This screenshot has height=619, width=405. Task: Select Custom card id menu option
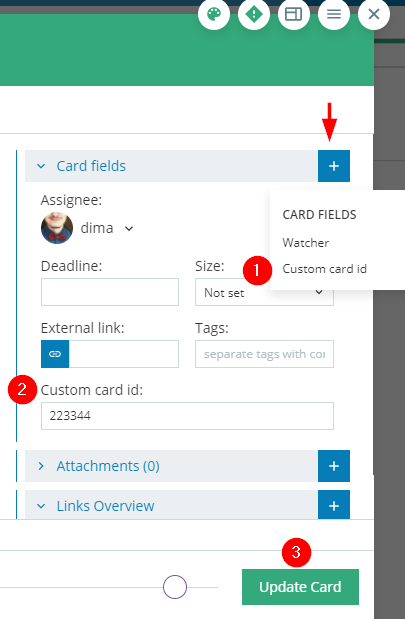[x=324, y=269]
